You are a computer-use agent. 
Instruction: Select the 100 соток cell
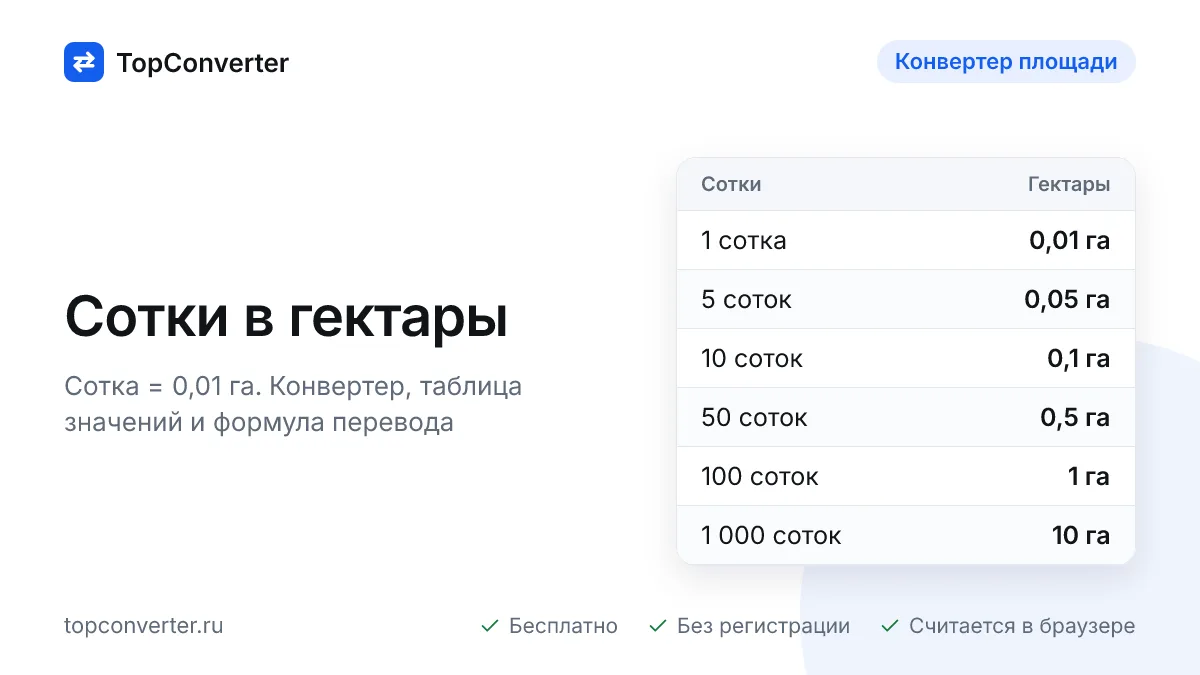(x=760, y=477)
